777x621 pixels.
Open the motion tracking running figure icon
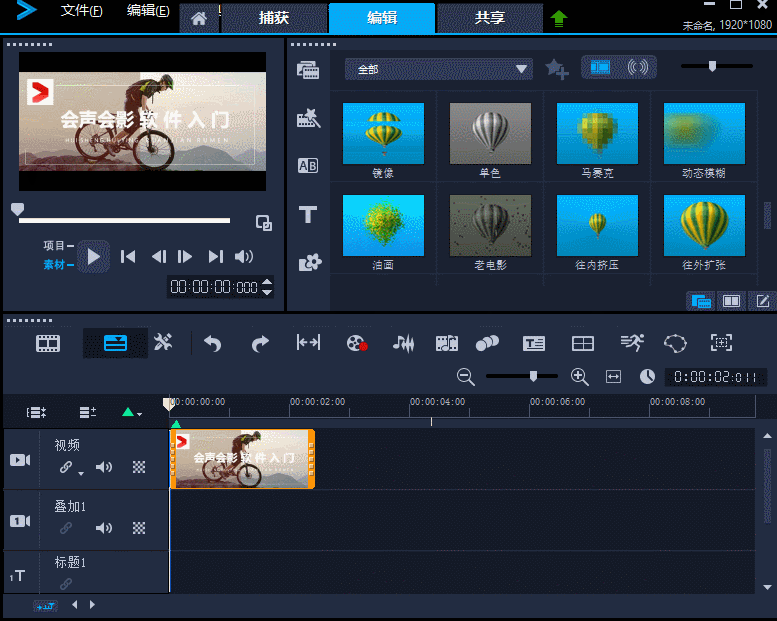click(631, 343)
